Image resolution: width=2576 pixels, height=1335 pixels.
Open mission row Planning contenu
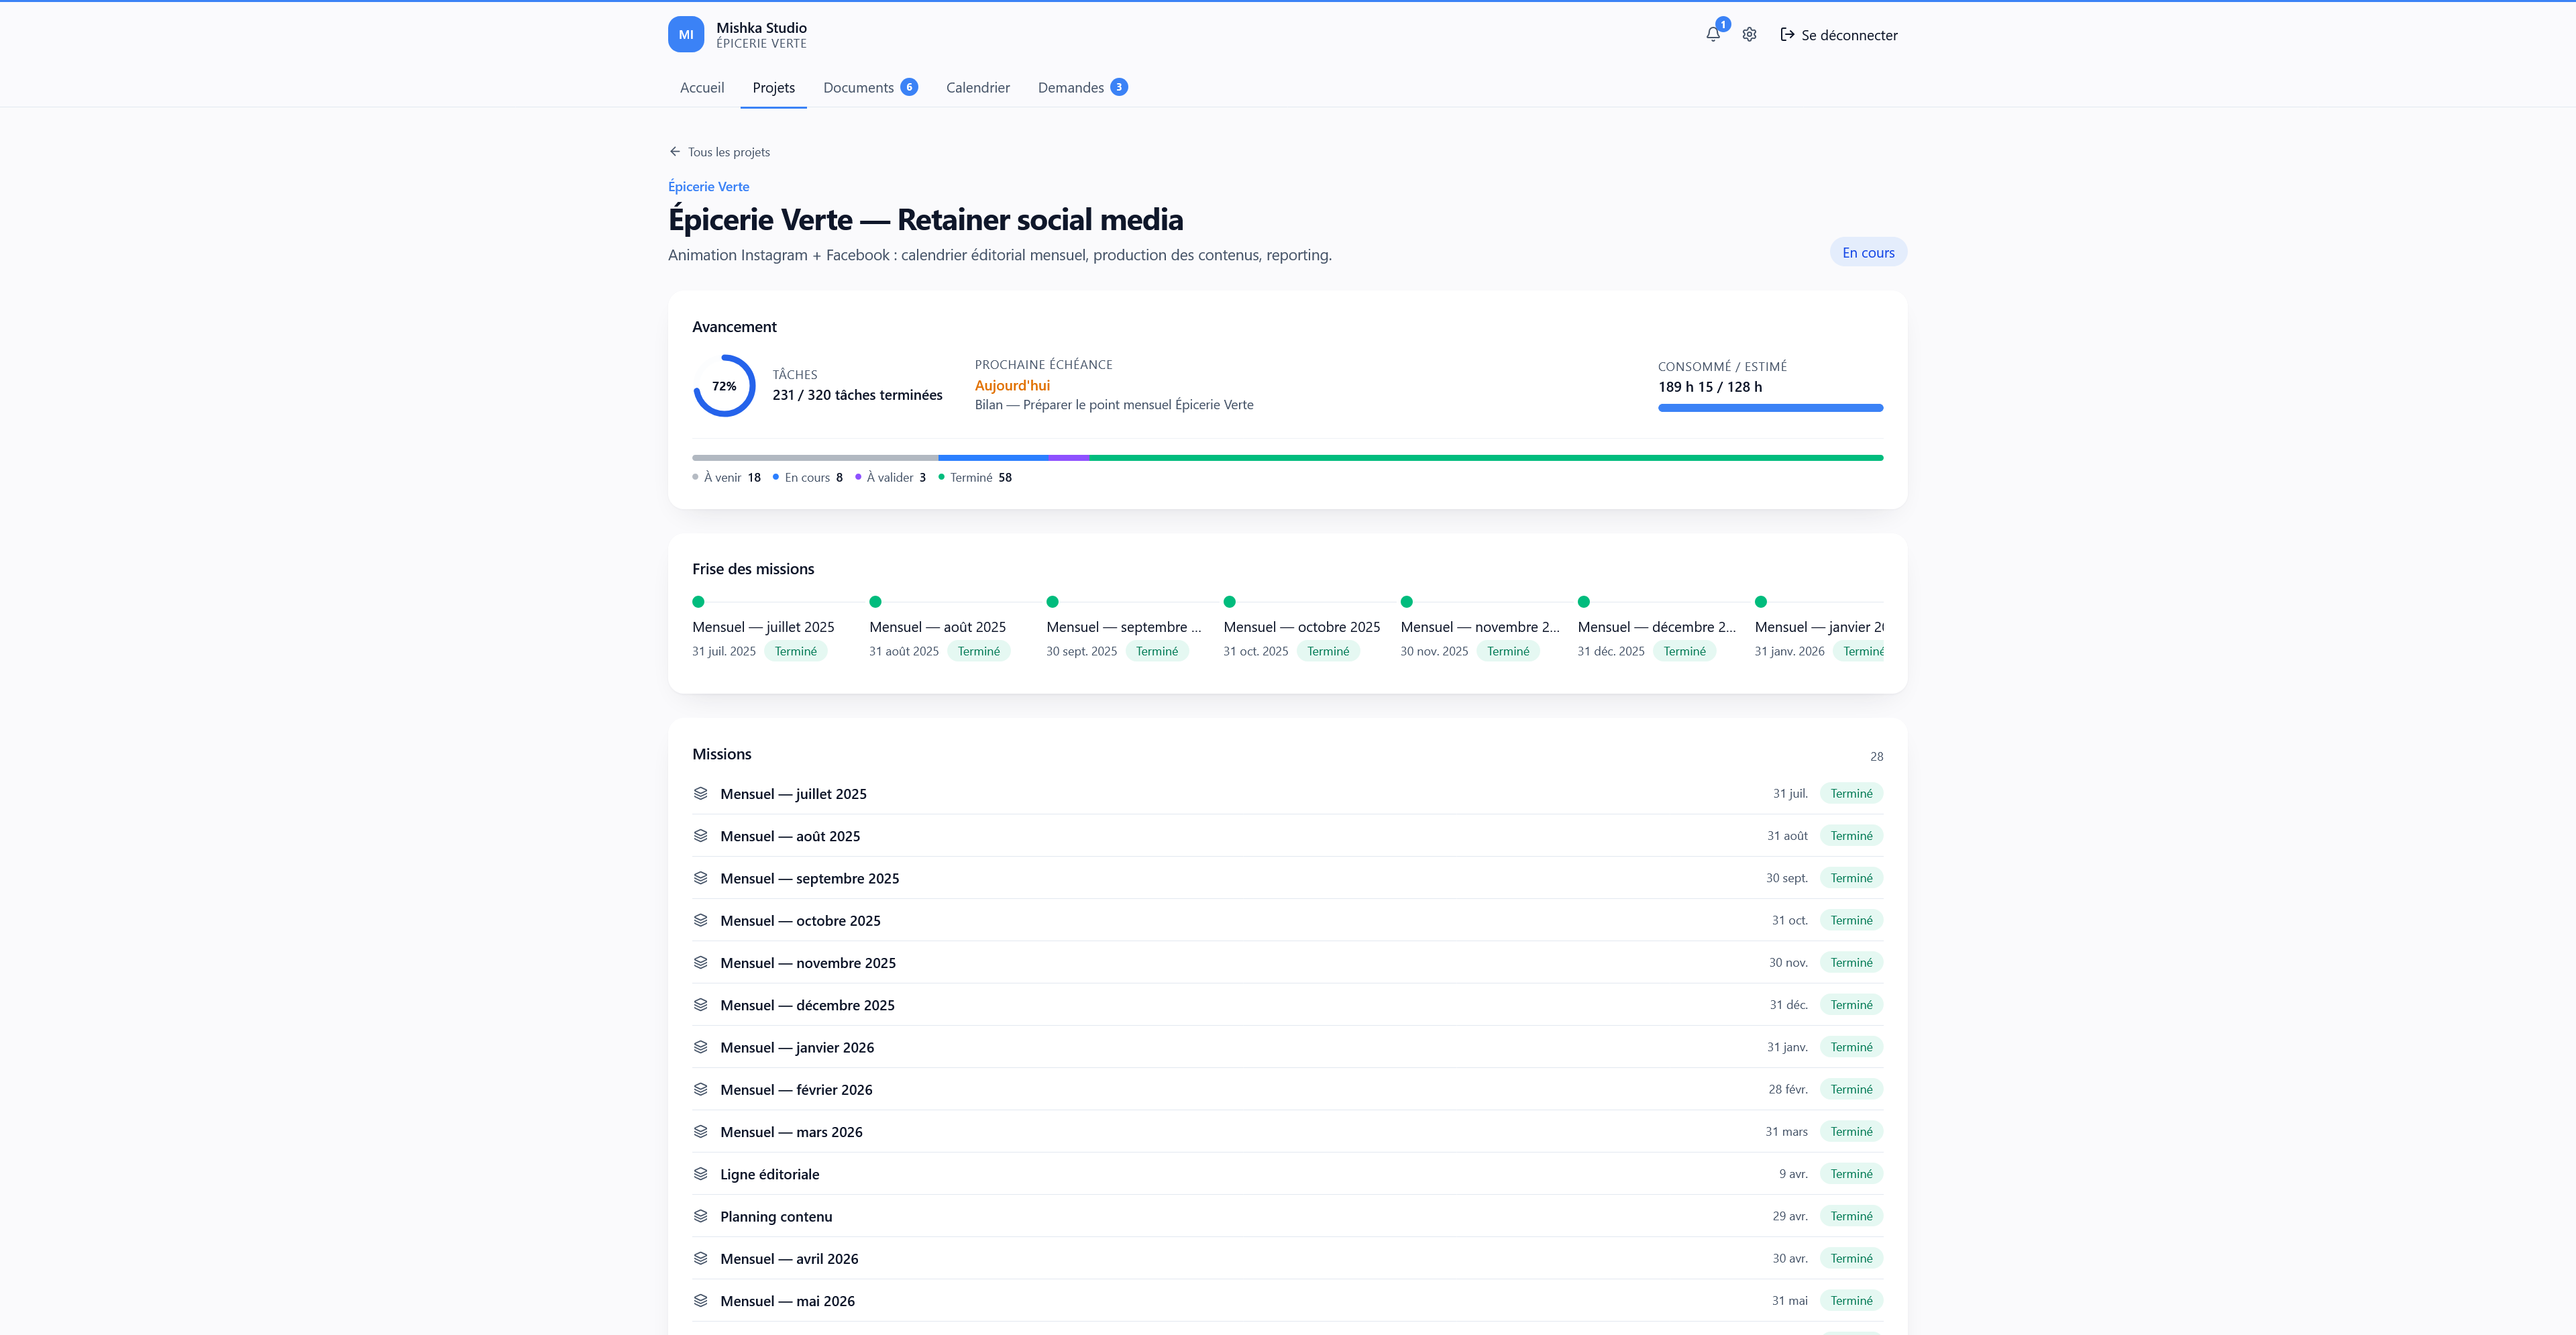(1287, 1216)
